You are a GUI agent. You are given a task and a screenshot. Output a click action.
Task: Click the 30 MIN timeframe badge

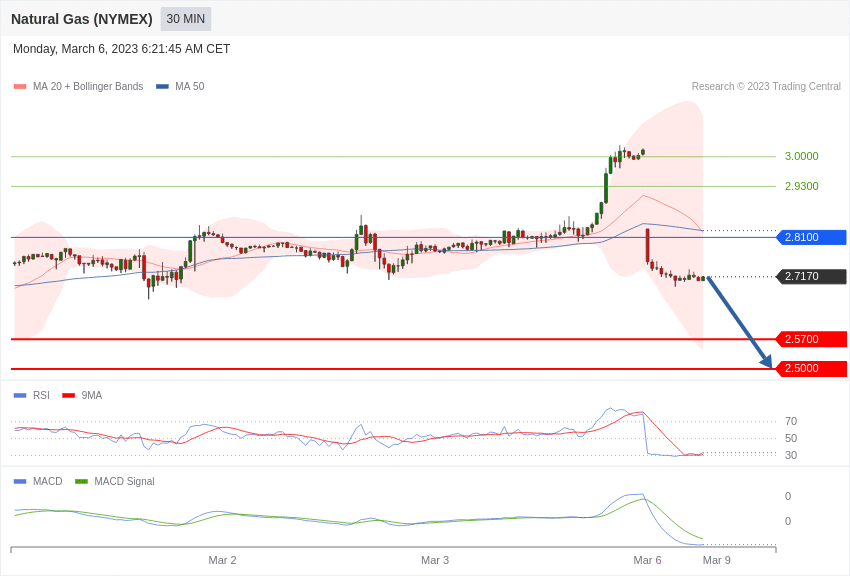click(186, 19)
